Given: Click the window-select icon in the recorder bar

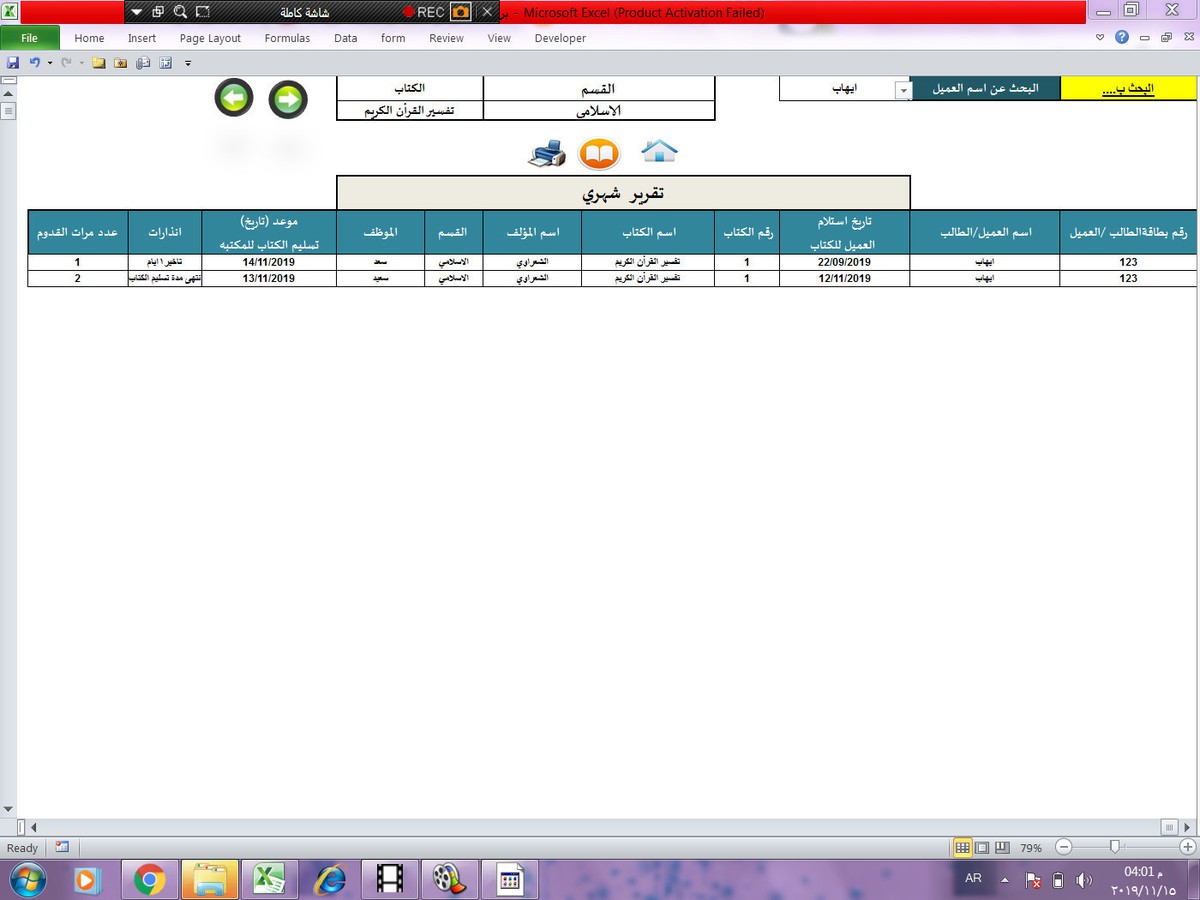Looking at the screenshot, I should point(158,12).
